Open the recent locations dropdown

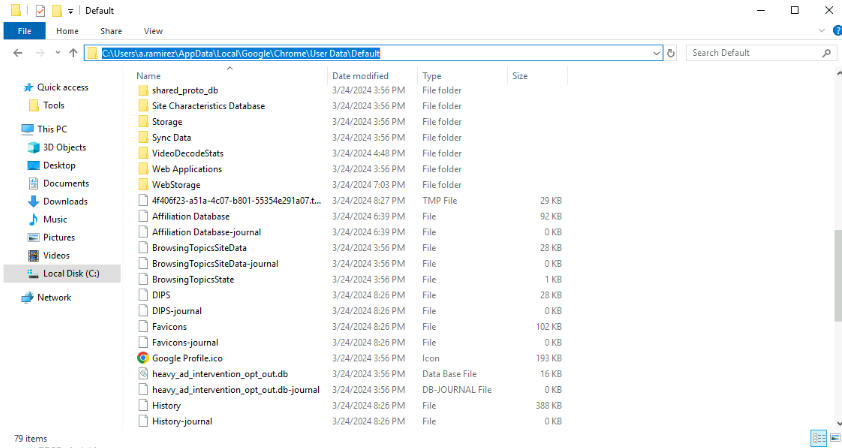tap(57, 53)
